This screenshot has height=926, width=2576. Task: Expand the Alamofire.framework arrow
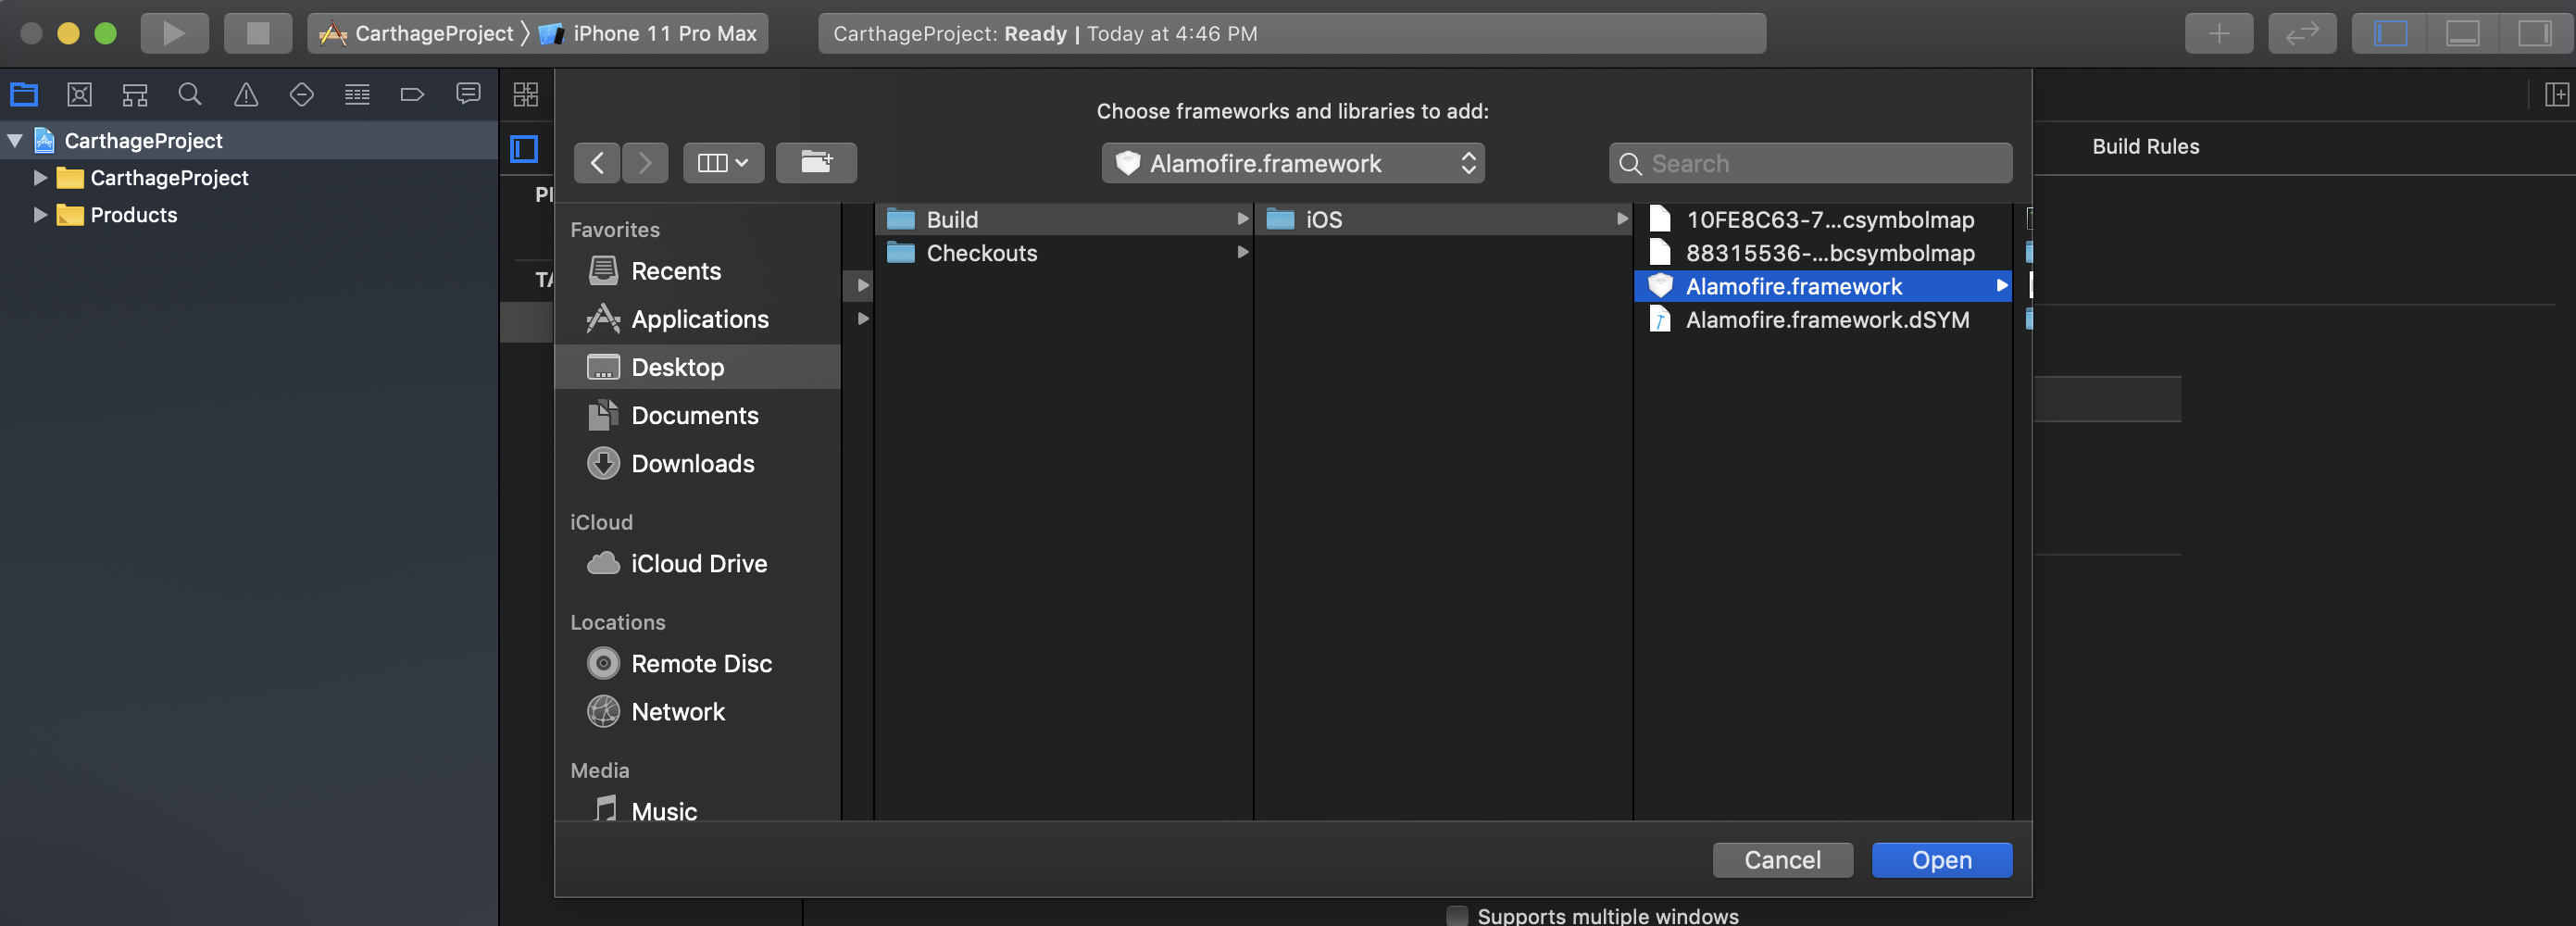pyautogui.click(x=2001, y=286)
